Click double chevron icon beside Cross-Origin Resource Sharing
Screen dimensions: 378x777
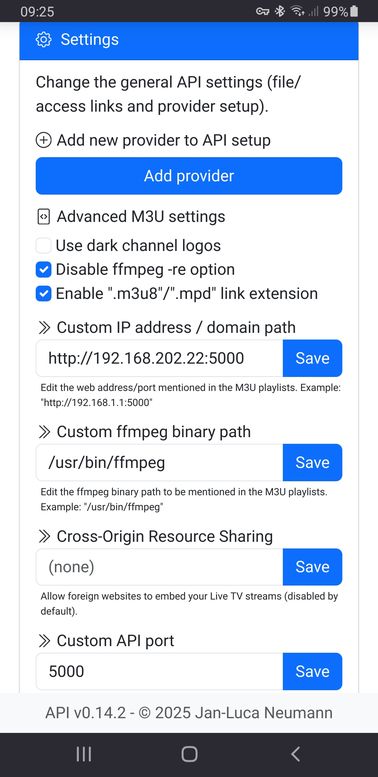tap(44, 537)
